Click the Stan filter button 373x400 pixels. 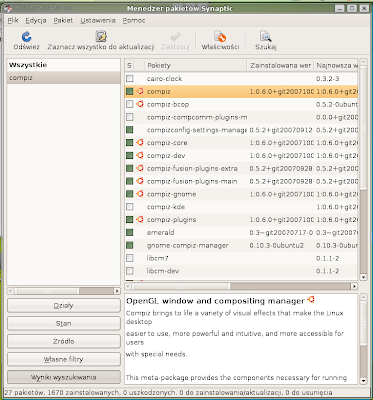63,323
